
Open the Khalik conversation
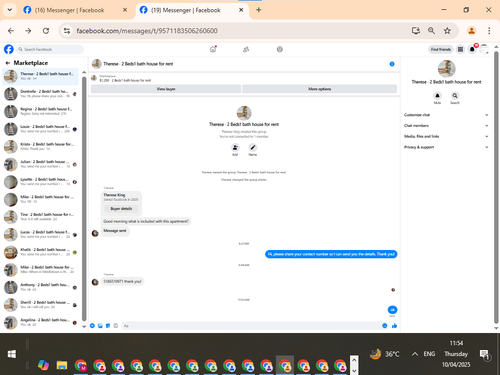(41, 252)
